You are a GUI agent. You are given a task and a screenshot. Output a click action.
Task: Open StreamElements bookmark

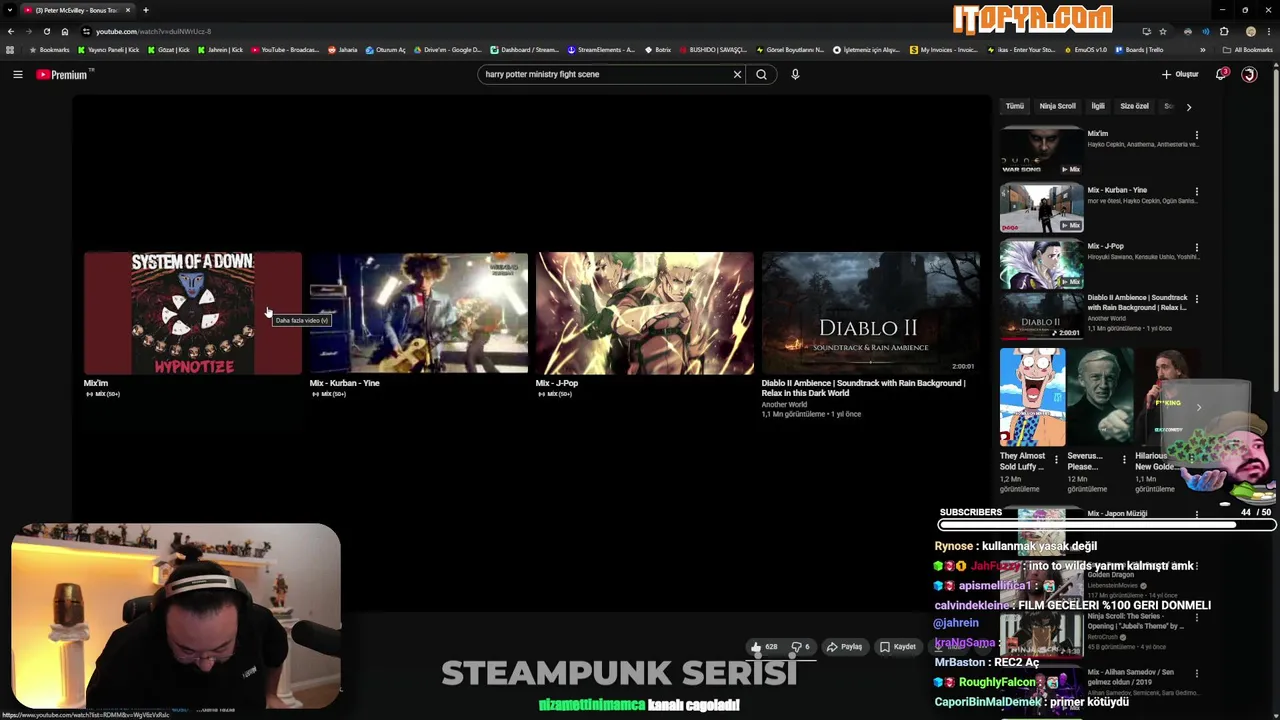pos(601,50)
